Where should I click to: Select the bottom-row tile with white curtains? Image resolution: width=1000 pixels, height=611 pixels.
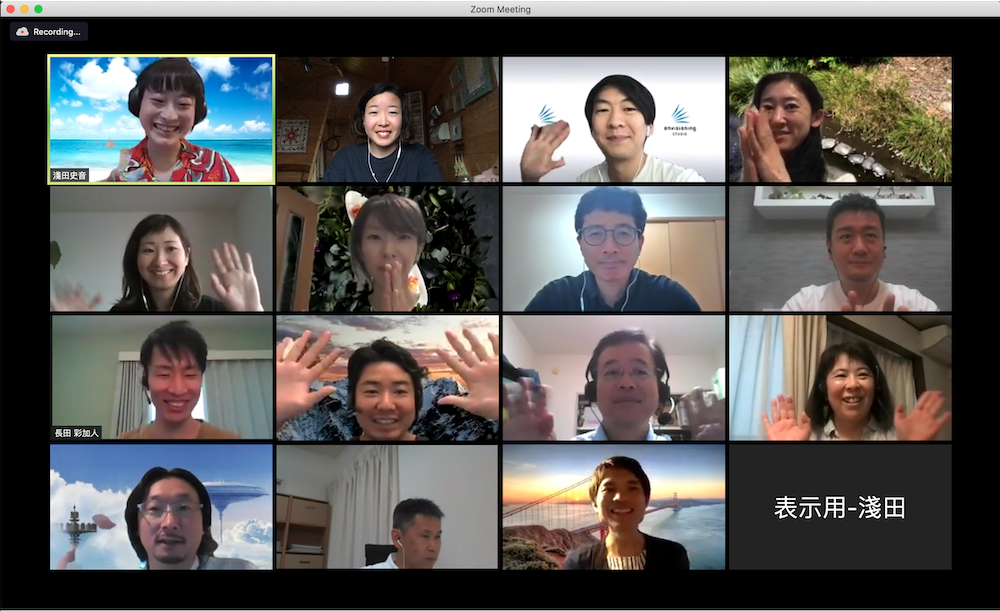tap(387, 507)
